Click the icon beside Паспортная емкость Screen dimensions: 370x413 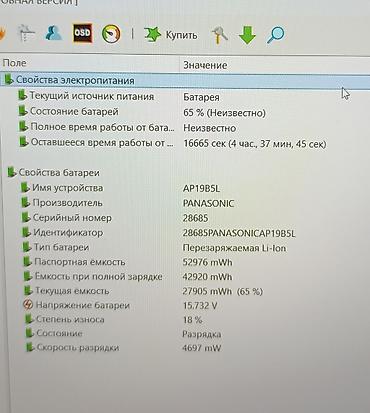pyautogui.click(x=27, y=261)
